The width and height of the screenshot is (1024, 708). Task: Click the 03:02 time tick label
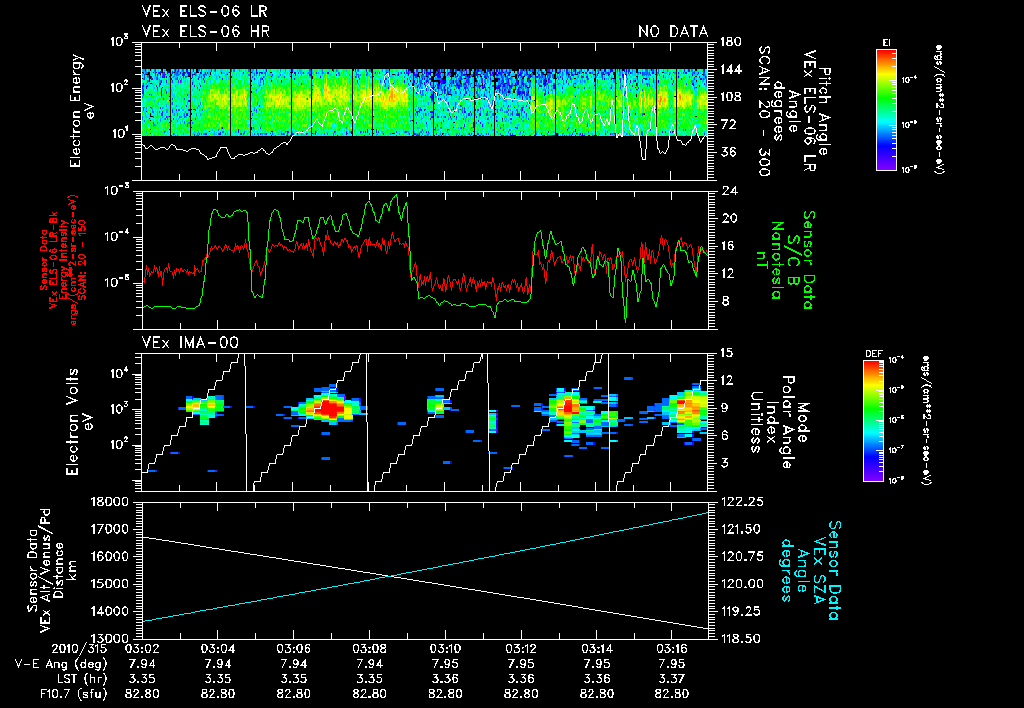(142, 649)
